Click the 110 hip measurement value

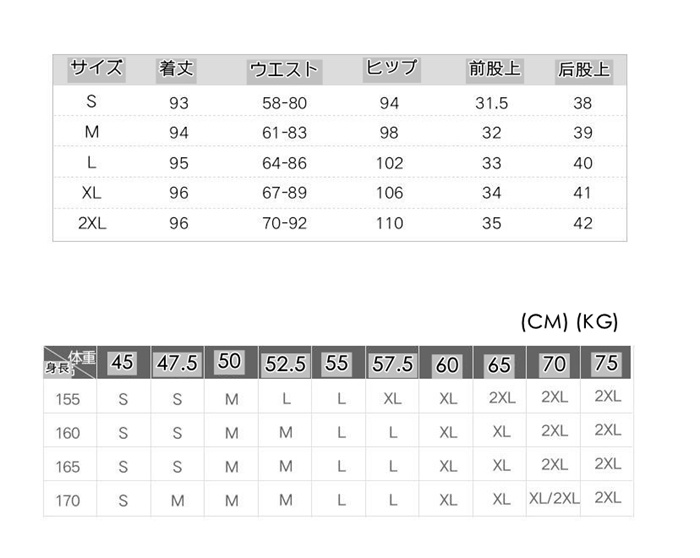coord(390,223)
